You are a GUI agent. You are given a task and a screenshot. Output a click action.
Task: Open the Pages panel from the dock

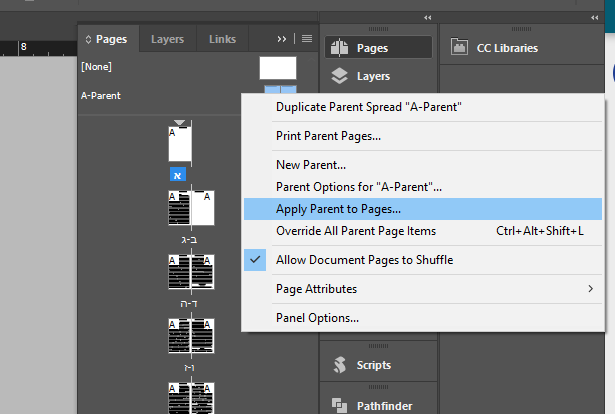(379, 47)
